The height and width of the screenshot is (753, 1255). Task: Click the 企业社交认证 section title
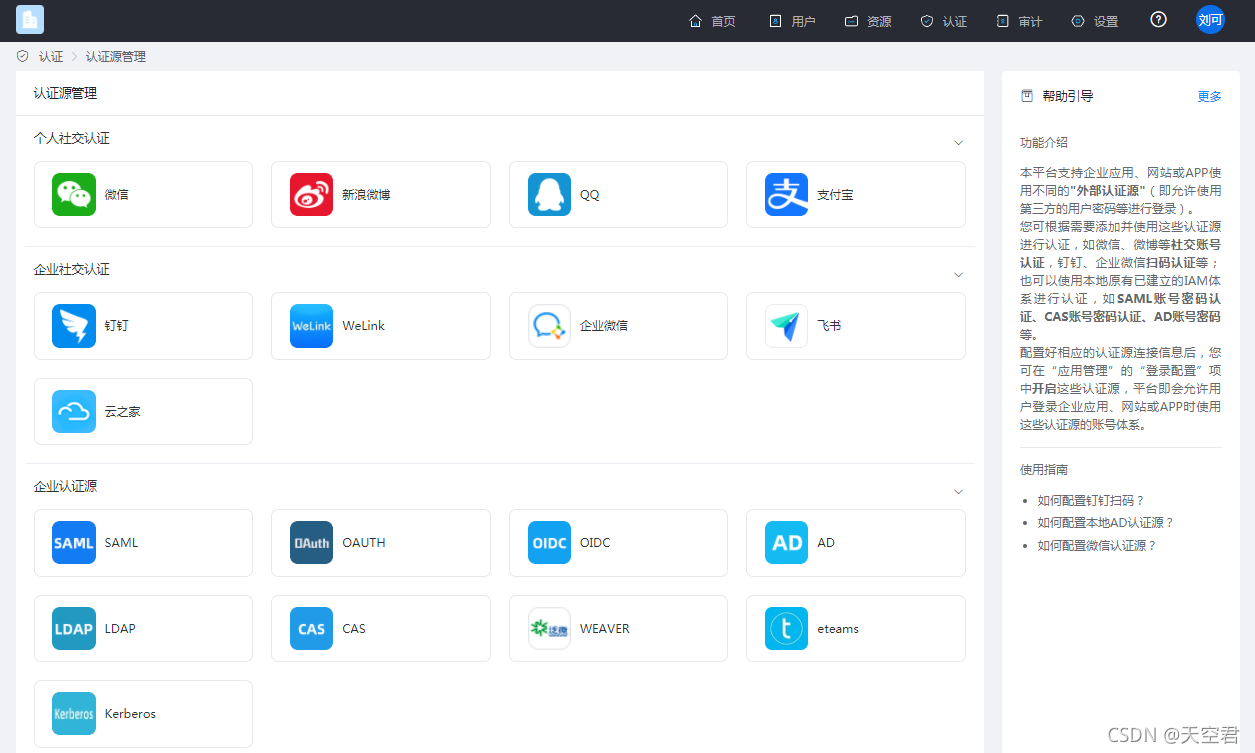point(72,270)
